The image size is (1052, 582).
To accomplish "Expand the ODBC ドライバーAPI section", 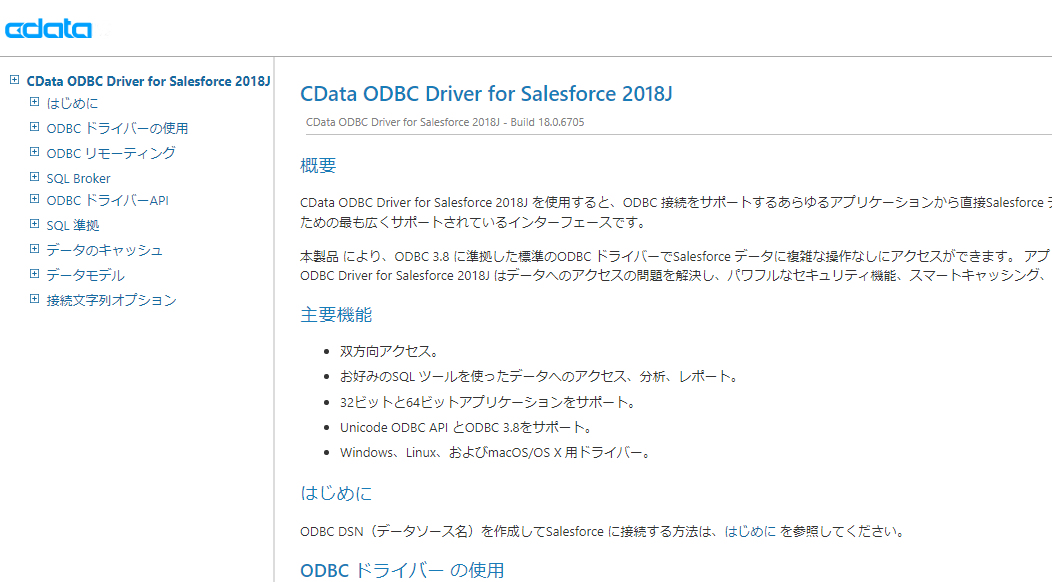I will point(33,201).
